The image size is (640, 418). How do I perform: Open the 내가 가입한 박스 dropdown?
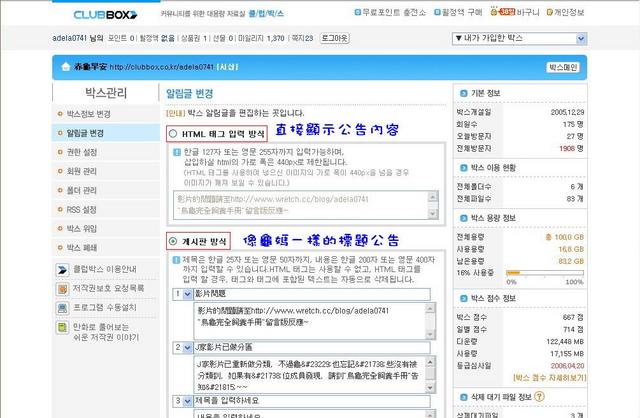pyautogui.click(x=520, y=38)
